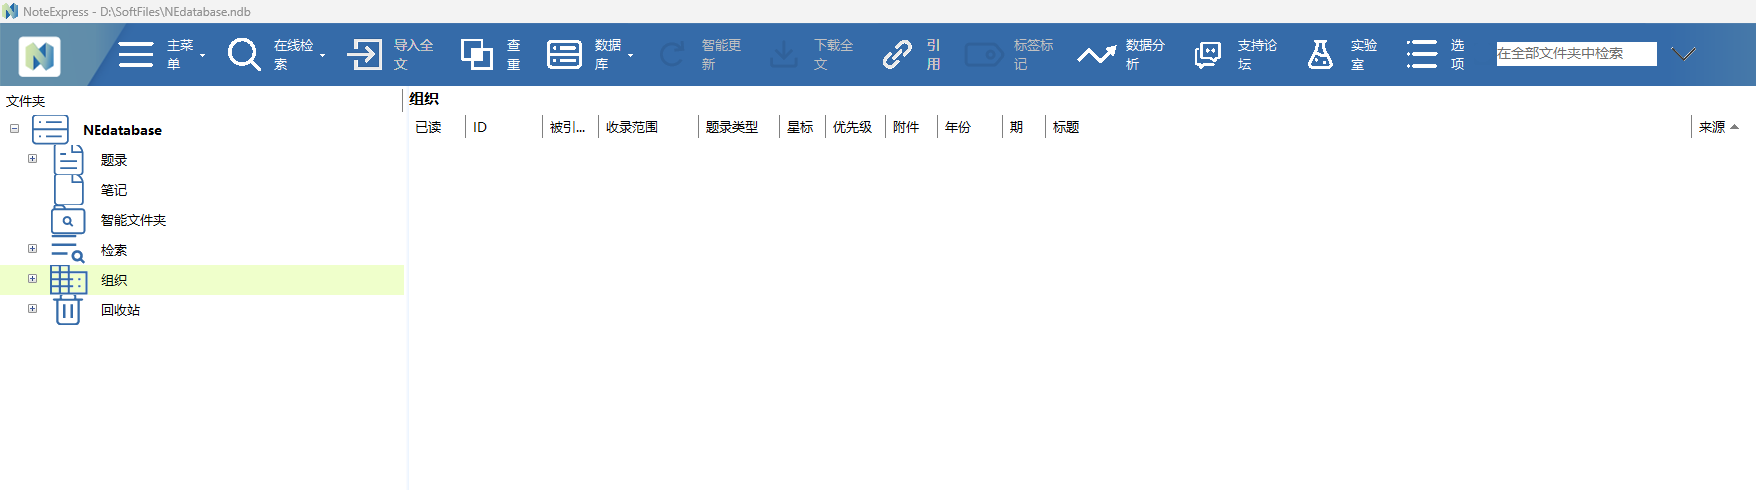Click the 检索 search-list icon in tree
The image size is (1756, 490).
(68, 250)
